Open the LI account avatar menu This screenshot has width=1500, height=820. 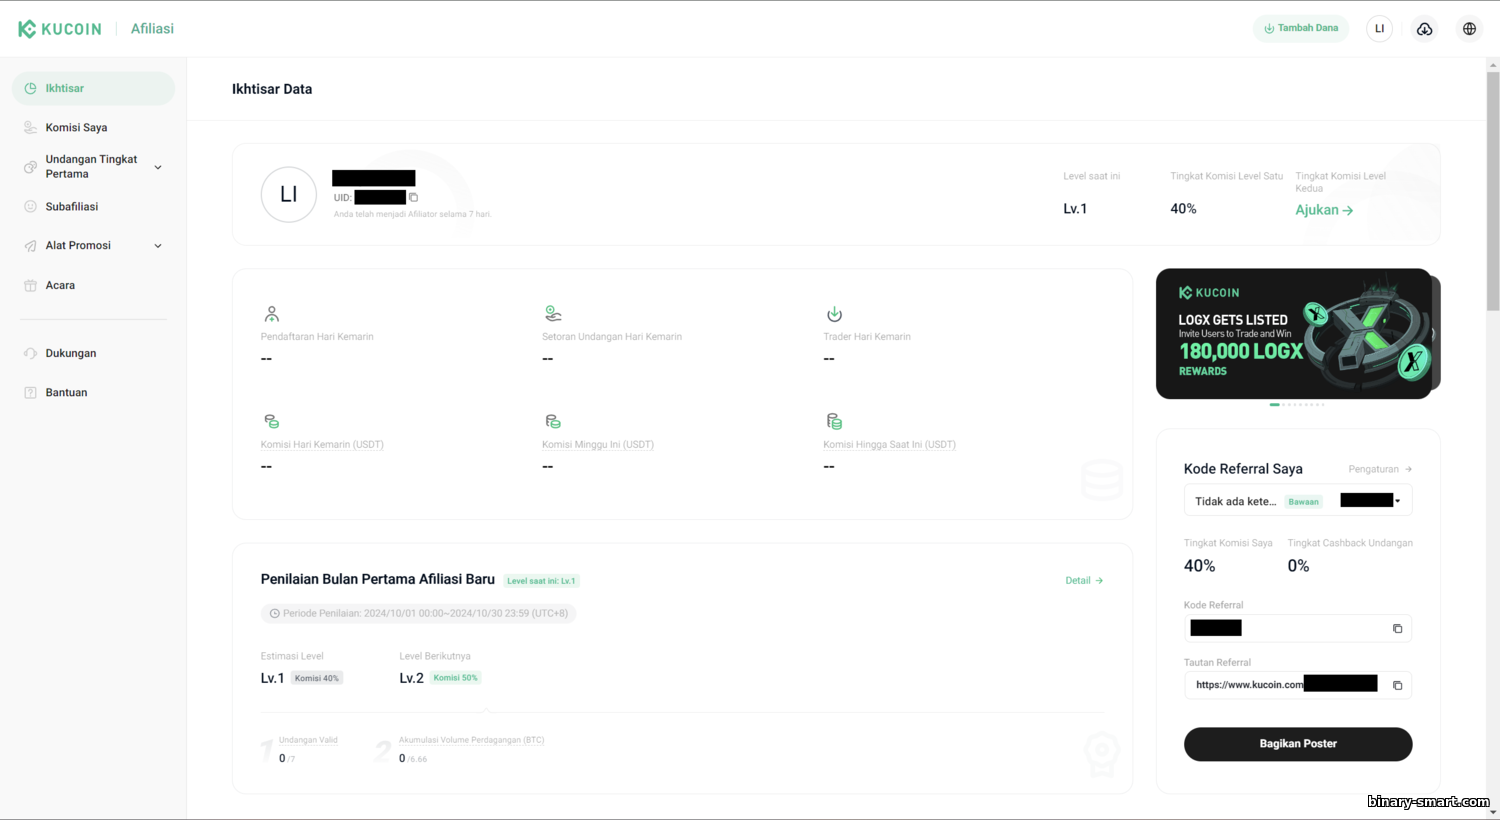tap(1379, 29)
